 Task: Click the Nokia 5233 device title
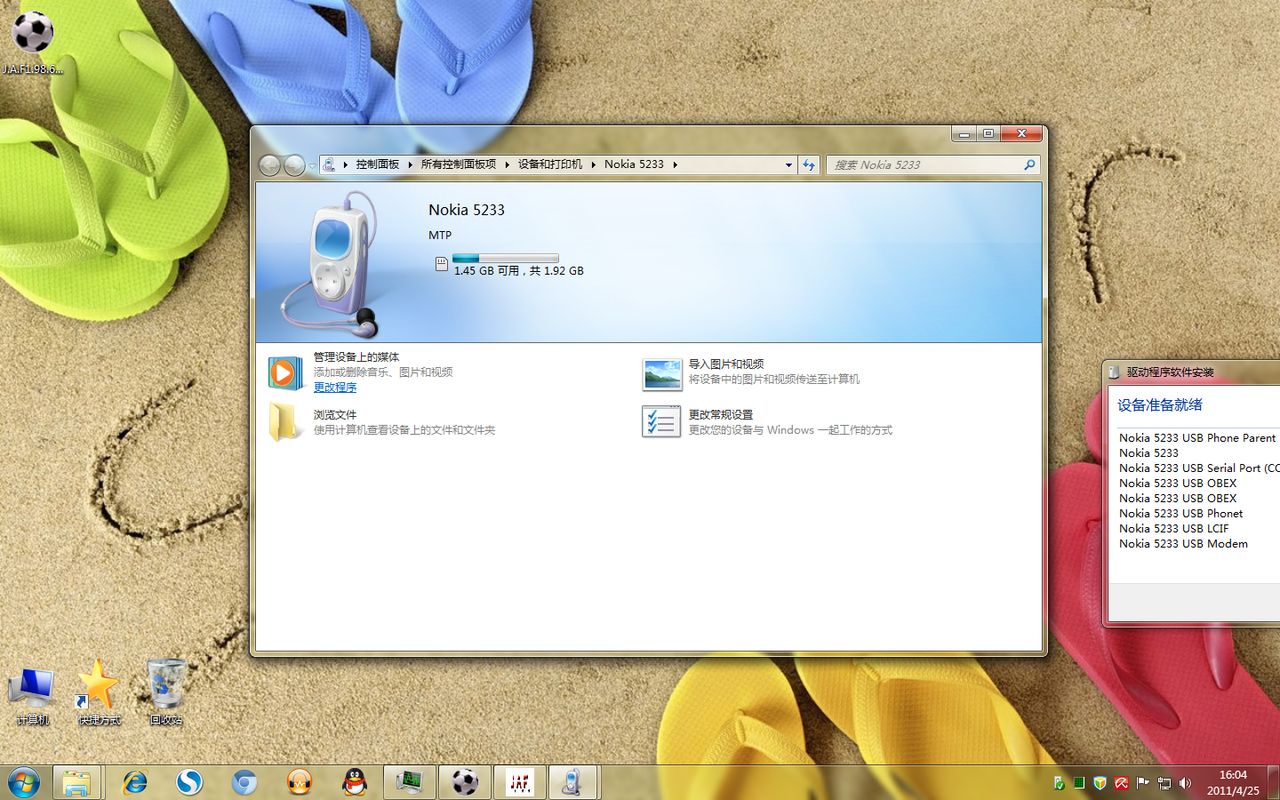point(467,210)
